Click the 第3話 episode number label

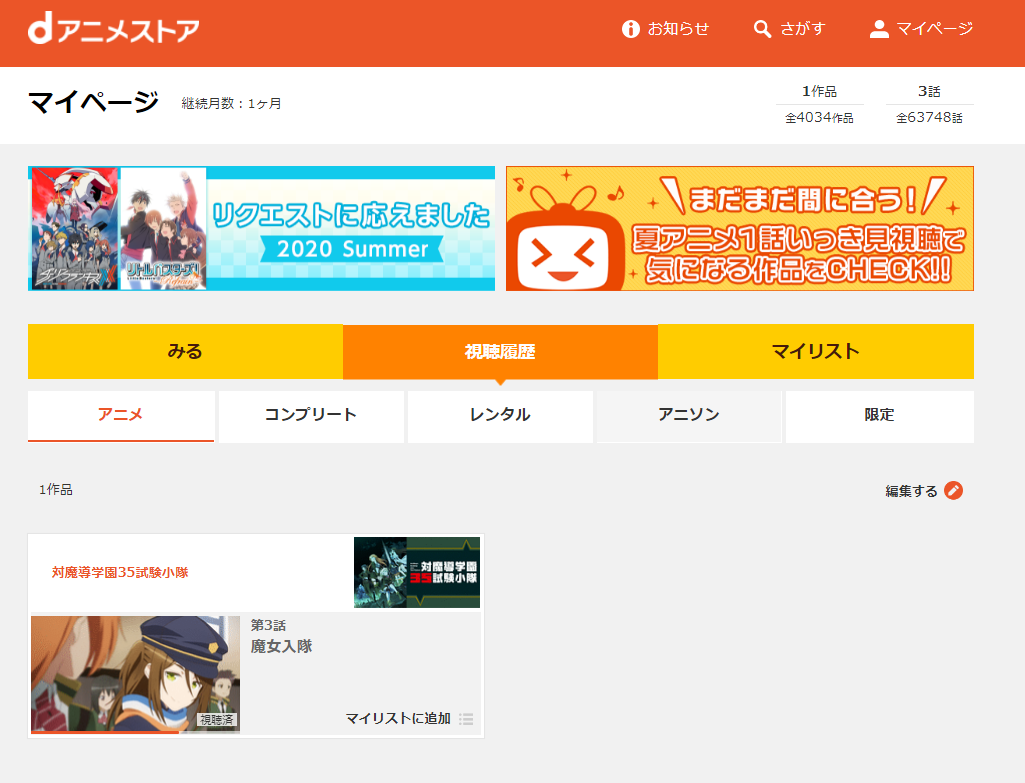268,625
